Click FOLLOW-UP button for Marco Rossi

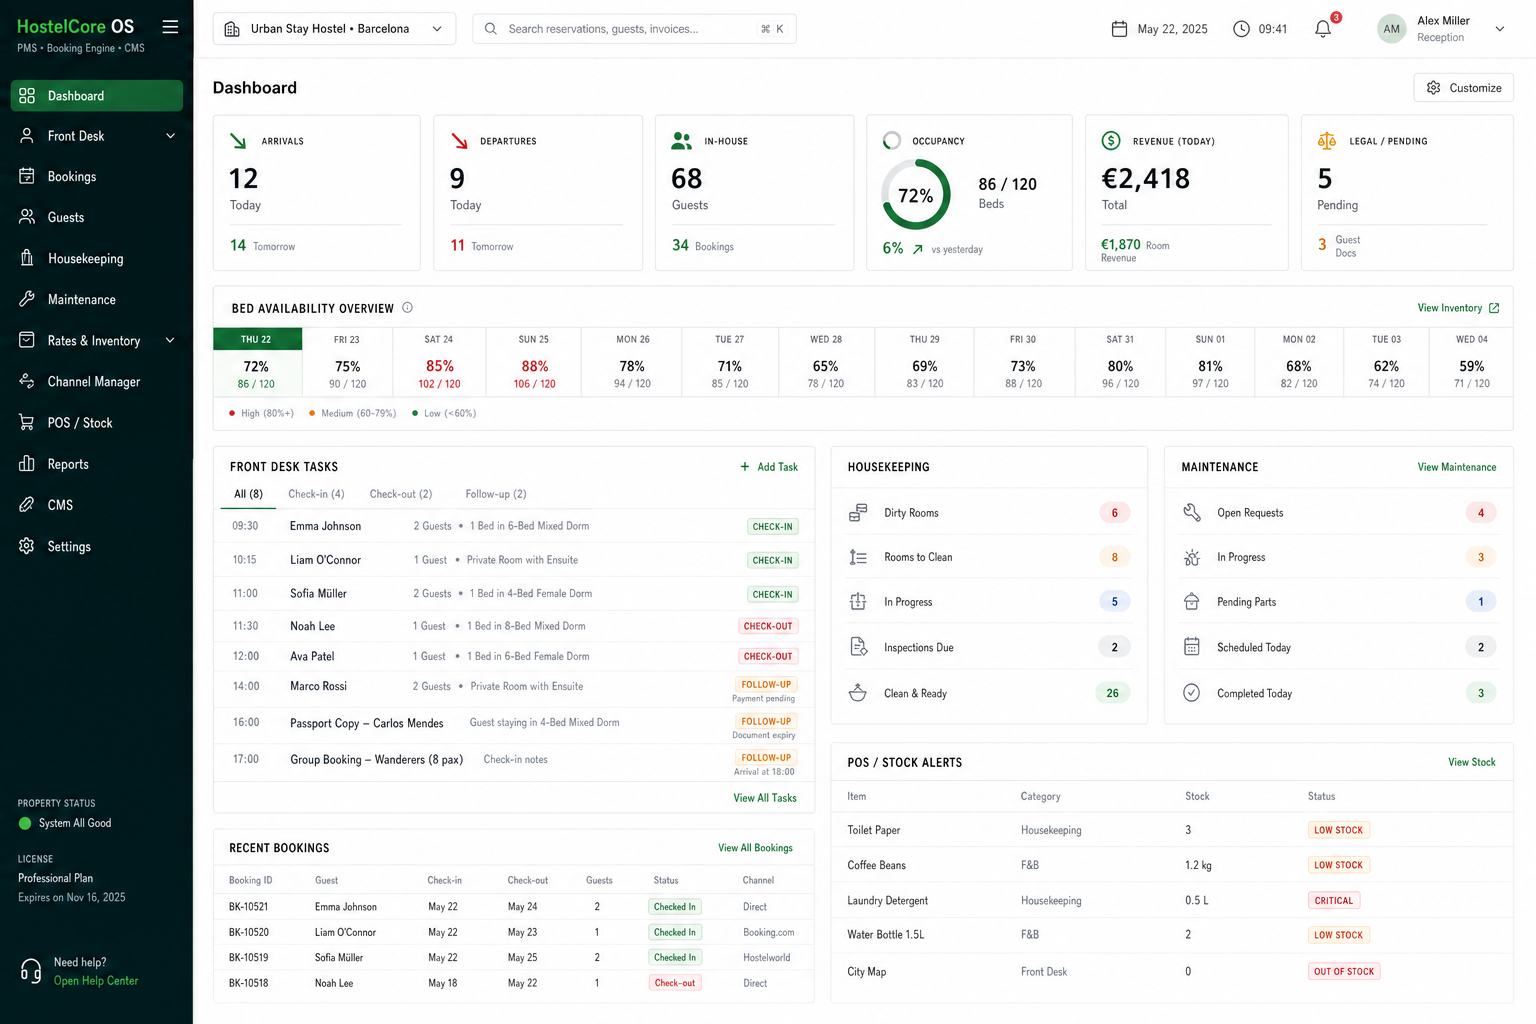click(x=766, y=685)
